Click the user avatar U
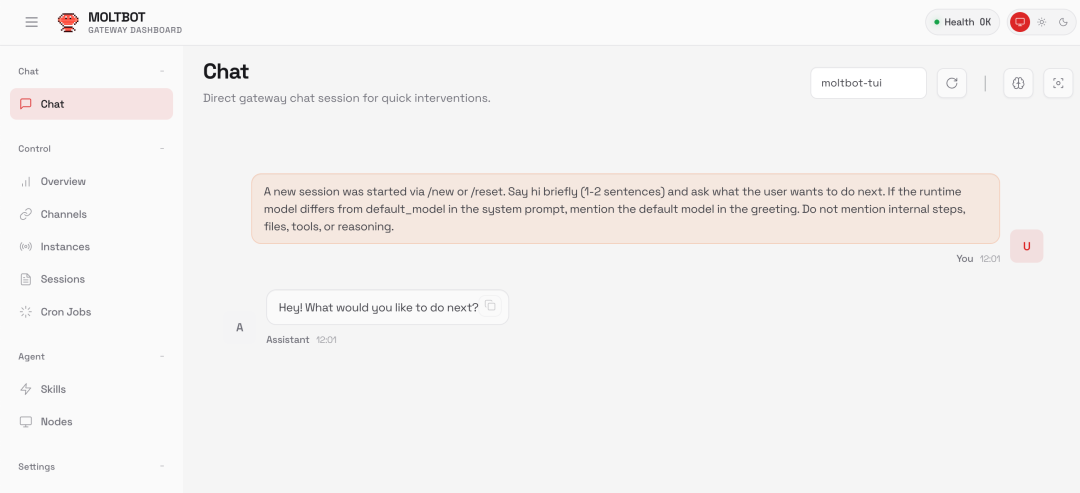 coord(1026,246)
